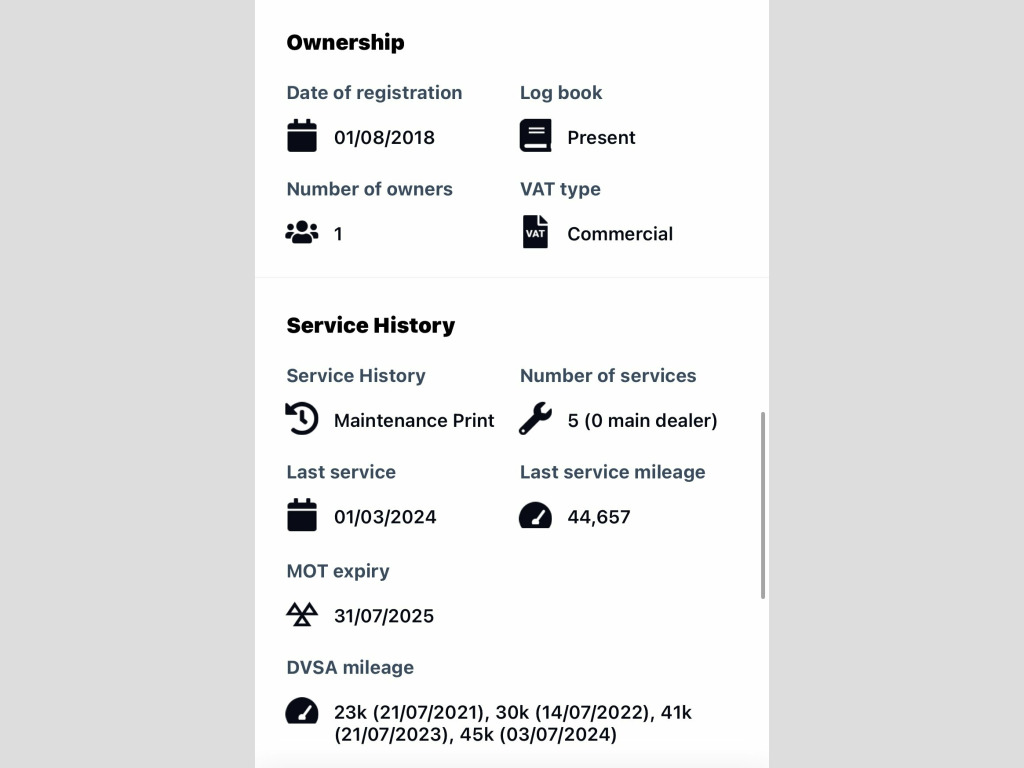Click the calendar icon beside 01/08/2018

(302, 136)
